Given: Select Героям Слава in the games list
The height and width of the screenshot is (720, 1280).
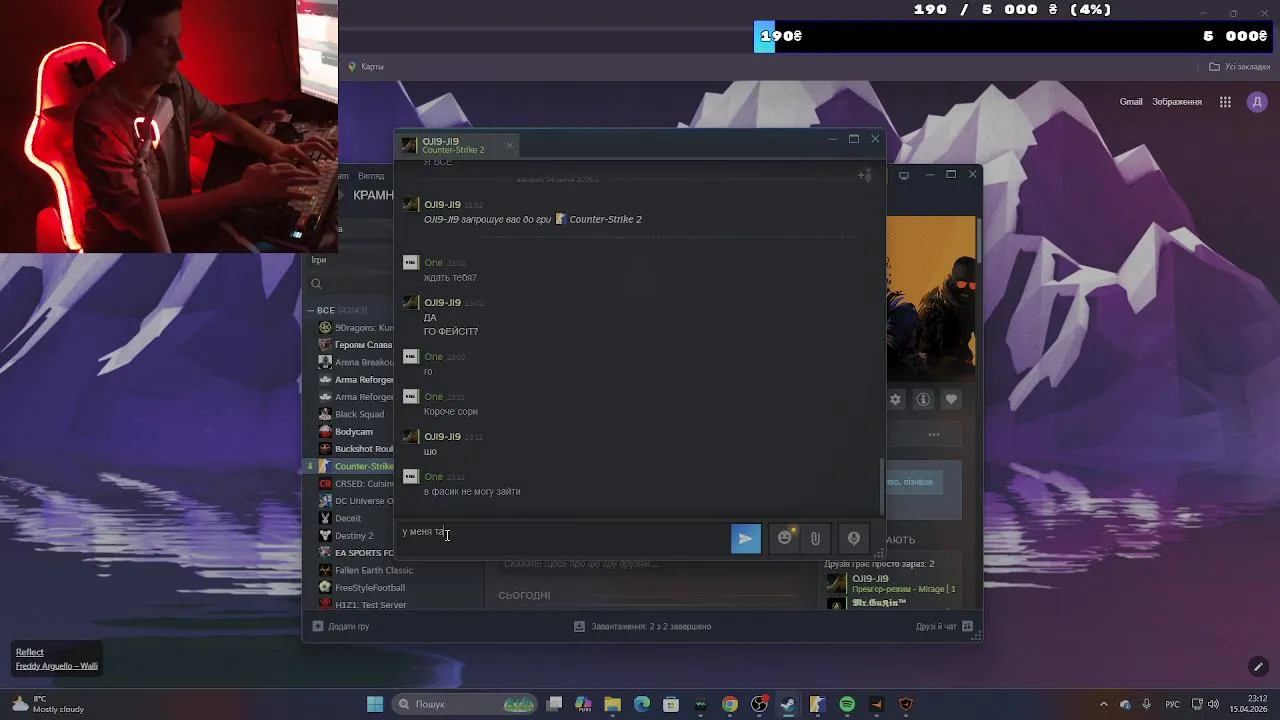Looking at the screenshot, I should [355, 345].
